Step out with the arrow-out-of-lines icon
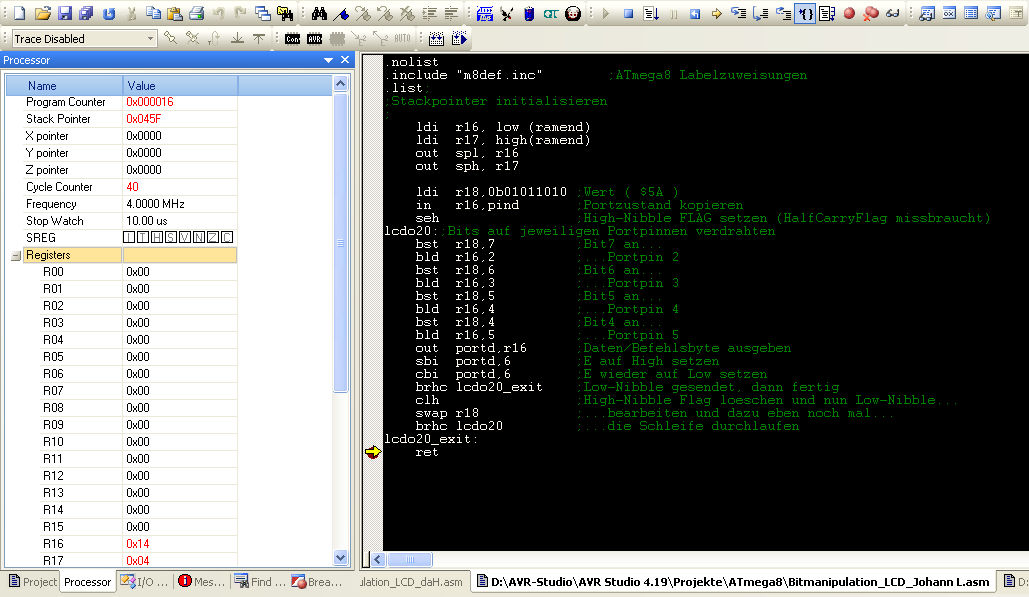This screenshot has width=1029, height=597. (782, 13)
